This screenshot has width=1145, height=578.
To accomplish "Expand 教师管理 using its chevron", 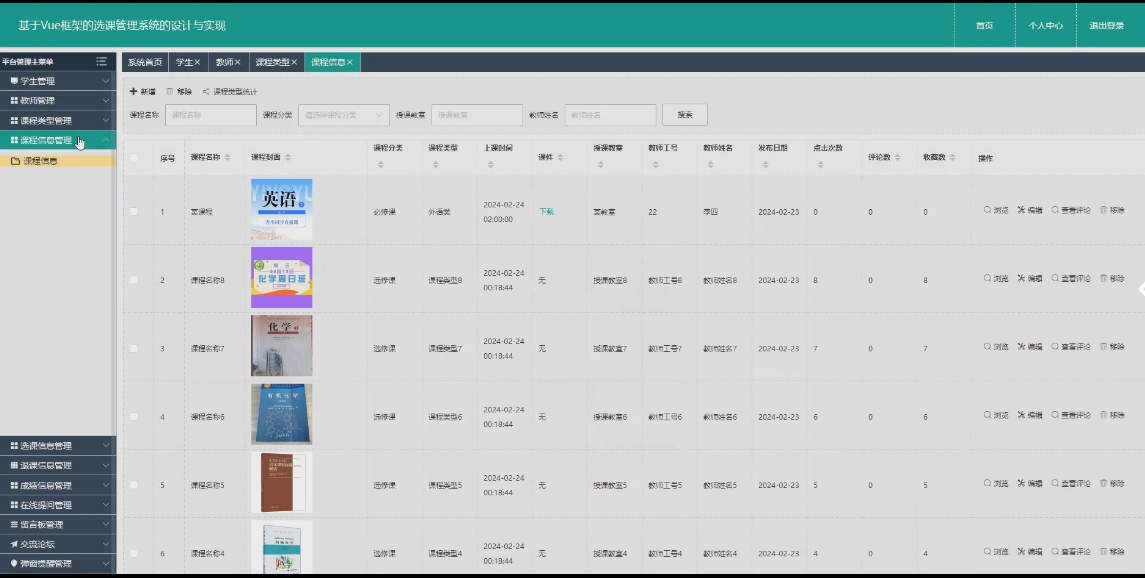I will point(106,101).
